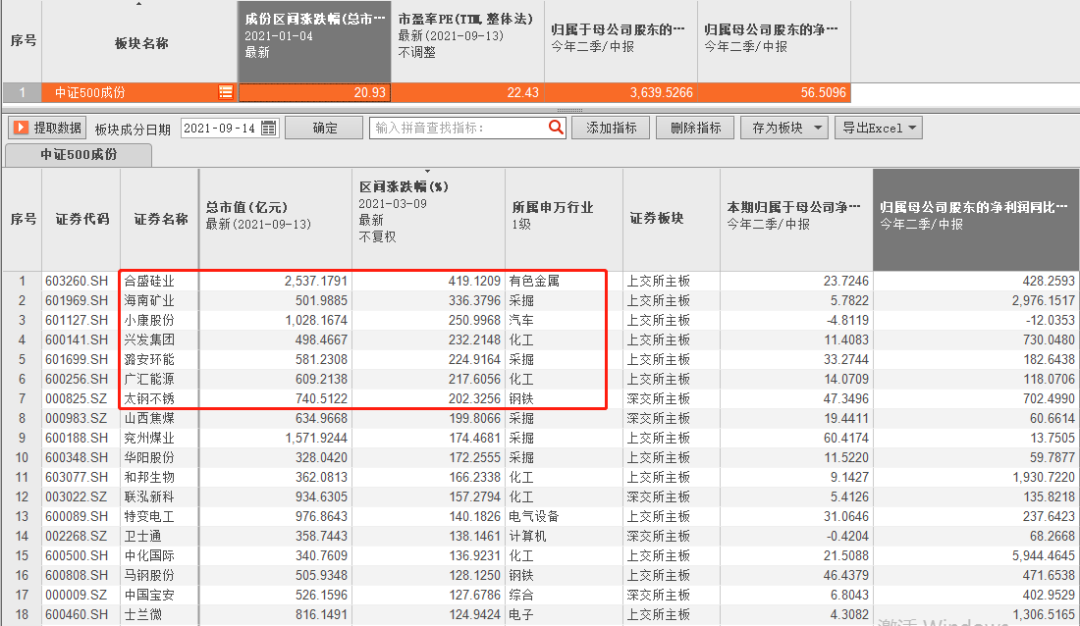Click the 归属母公司股东的净利润同比 lower table header
1080x626 pixels.
click(976, 220)
